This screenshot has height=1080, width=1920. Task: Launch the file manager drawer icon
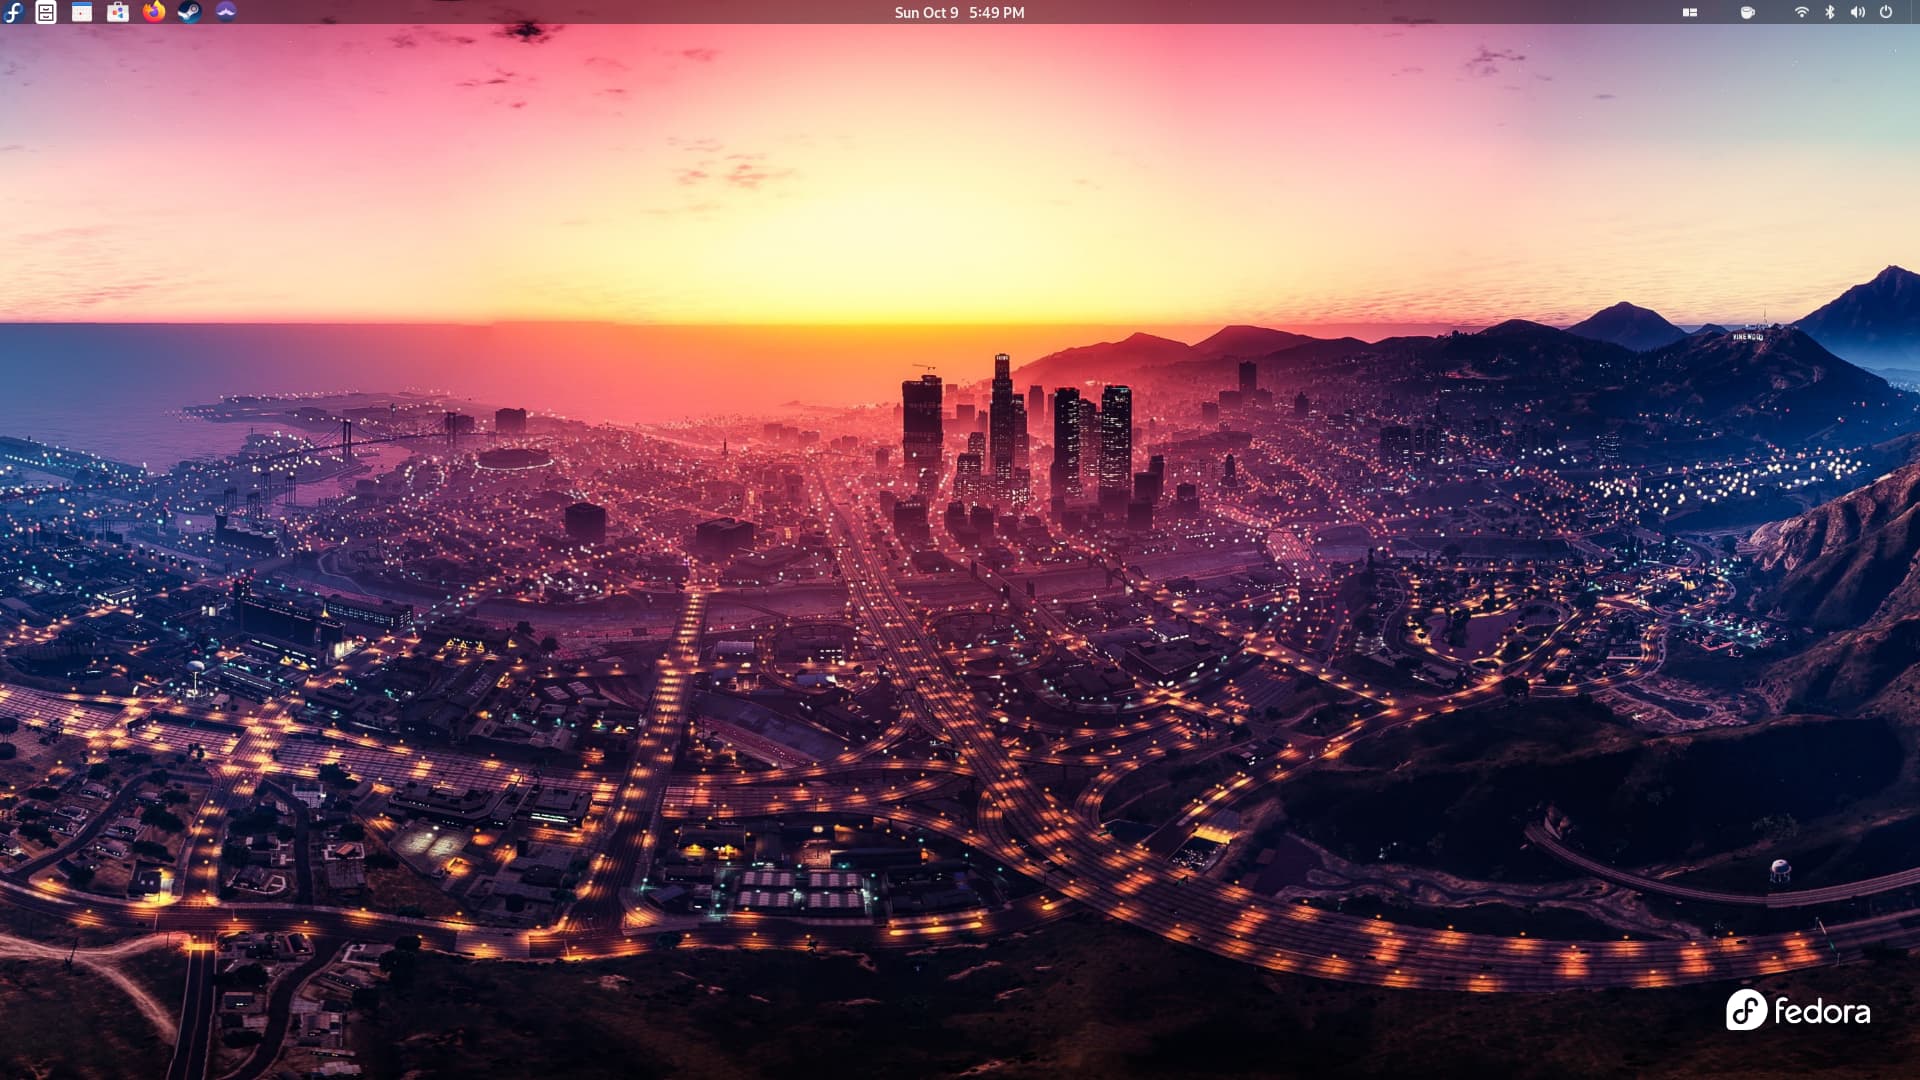[x=46, y=12]
